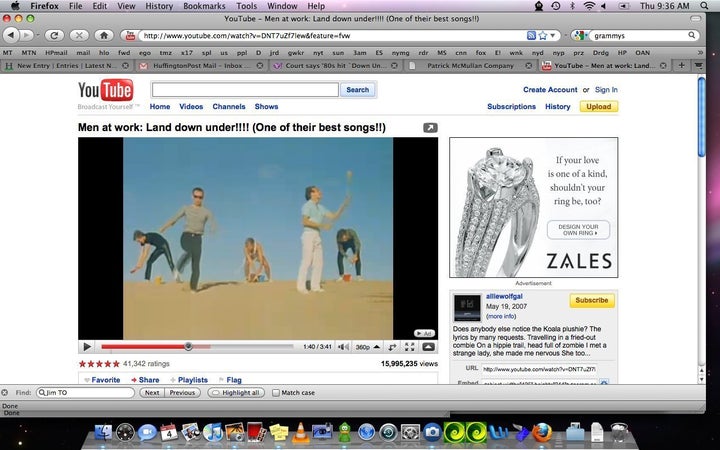Click the uploader avatar thumbnail

coord(467,308)
